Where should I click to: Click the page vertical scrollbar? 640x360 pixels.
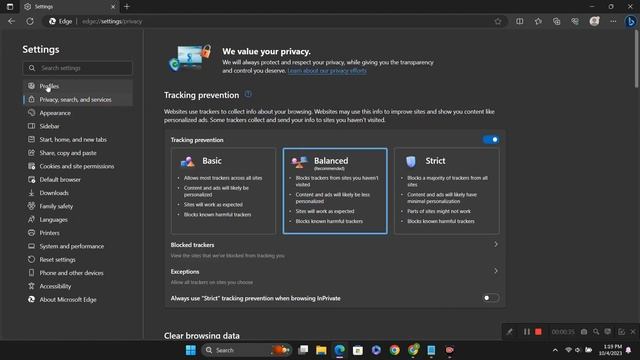(636, 59)
